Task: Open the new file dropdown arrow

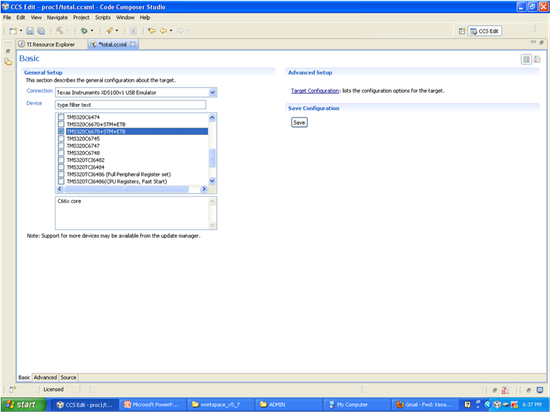Action: coord(21,31)
